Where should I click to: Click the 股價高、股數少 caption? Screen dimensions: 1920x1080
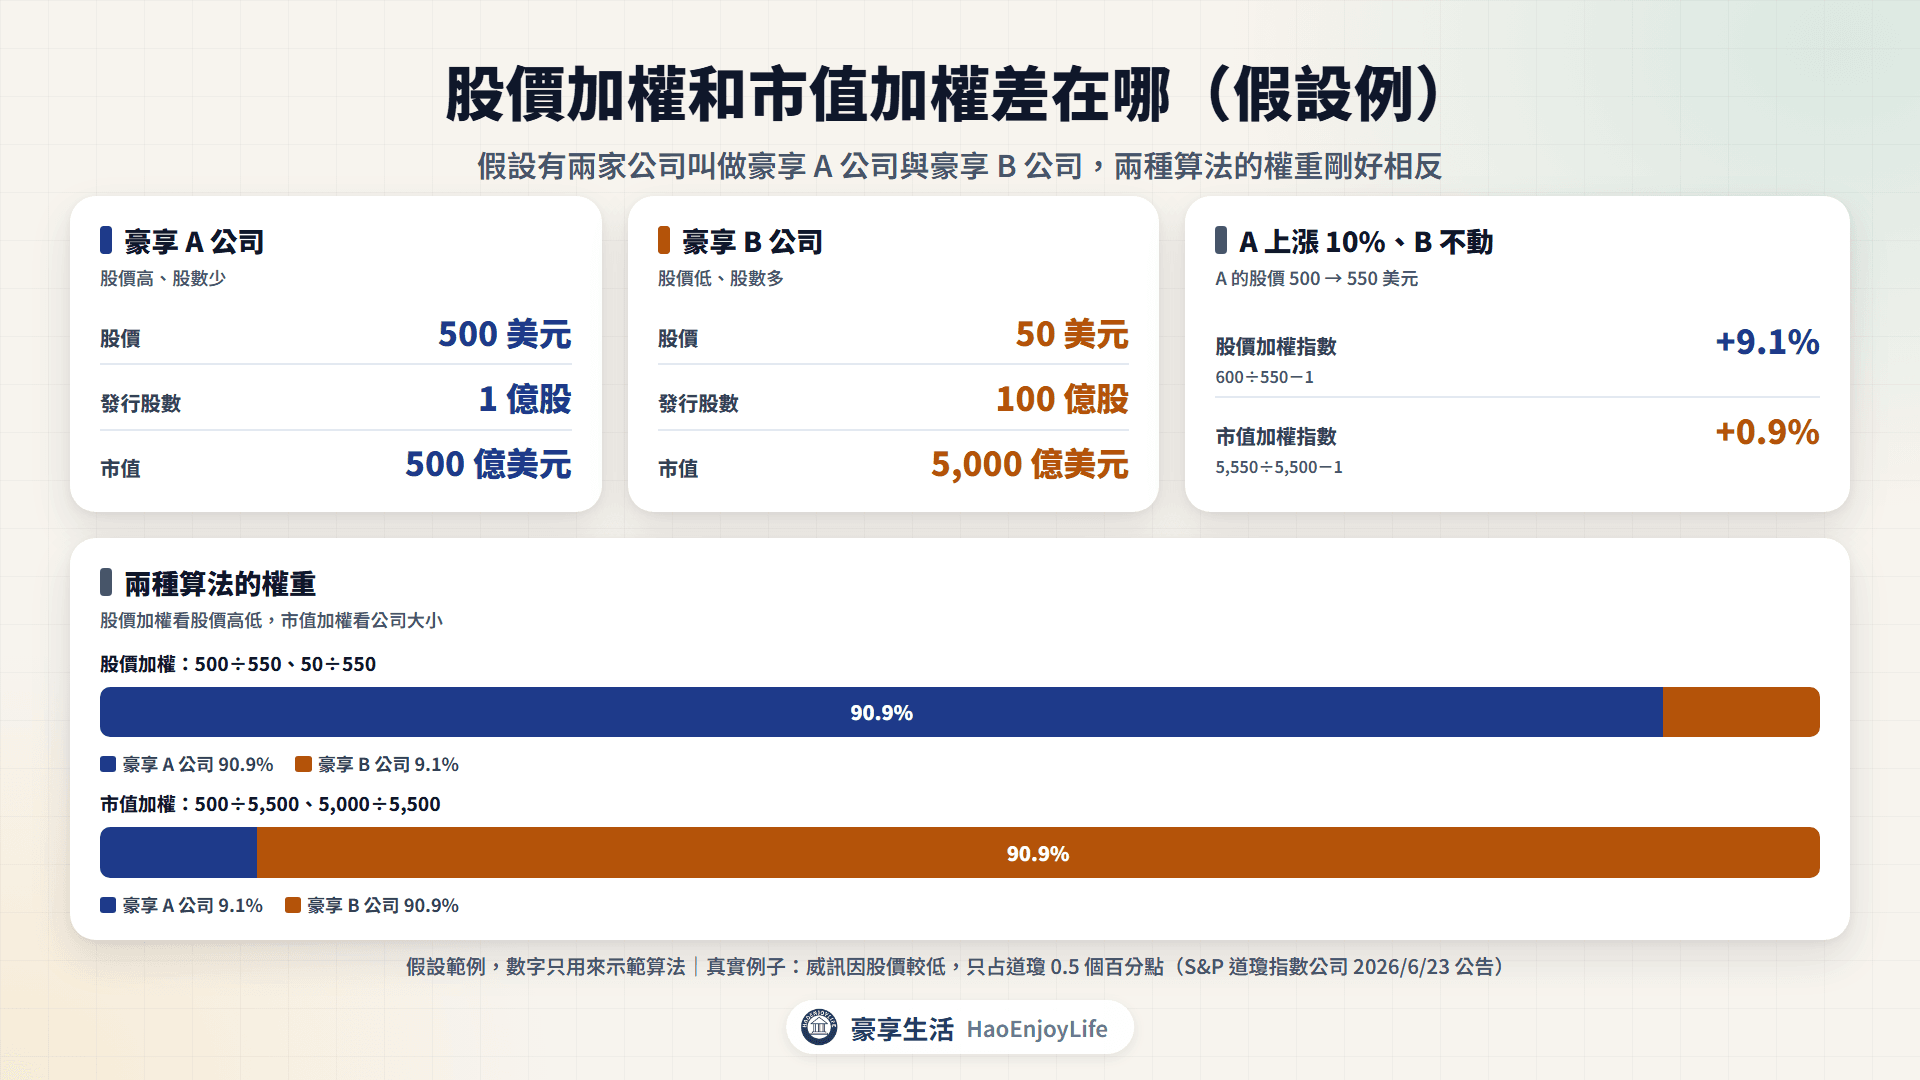coord(163,278)
